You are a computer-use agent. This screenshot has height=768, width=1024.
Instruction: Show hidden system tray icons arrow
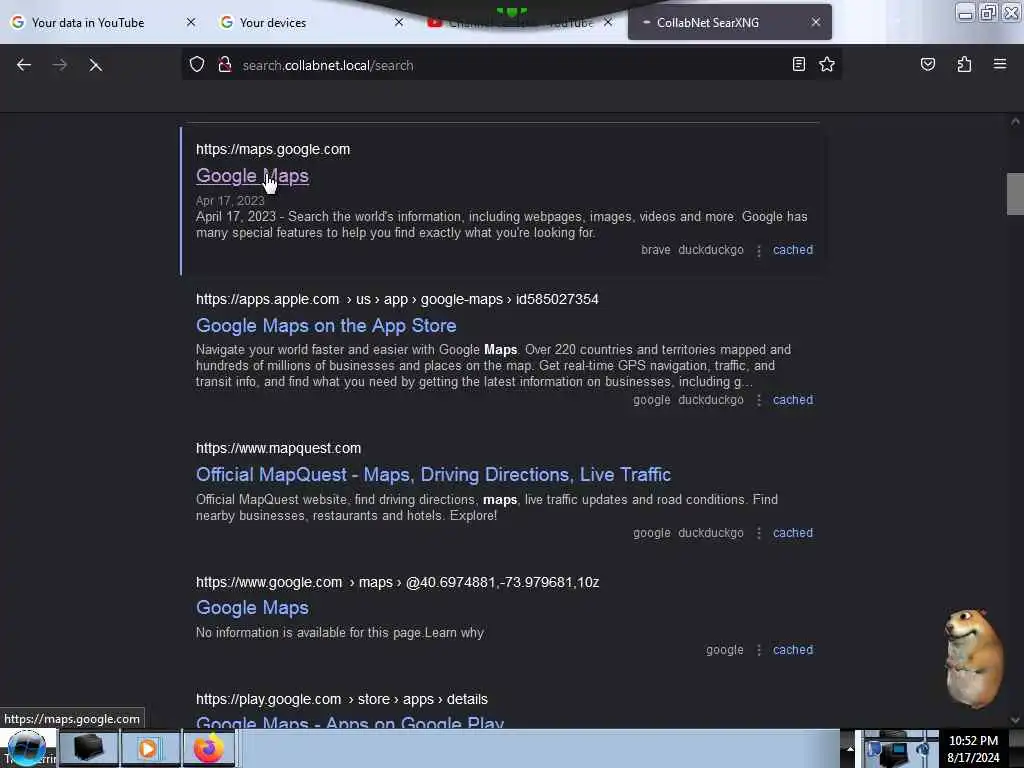coord(850,748)
